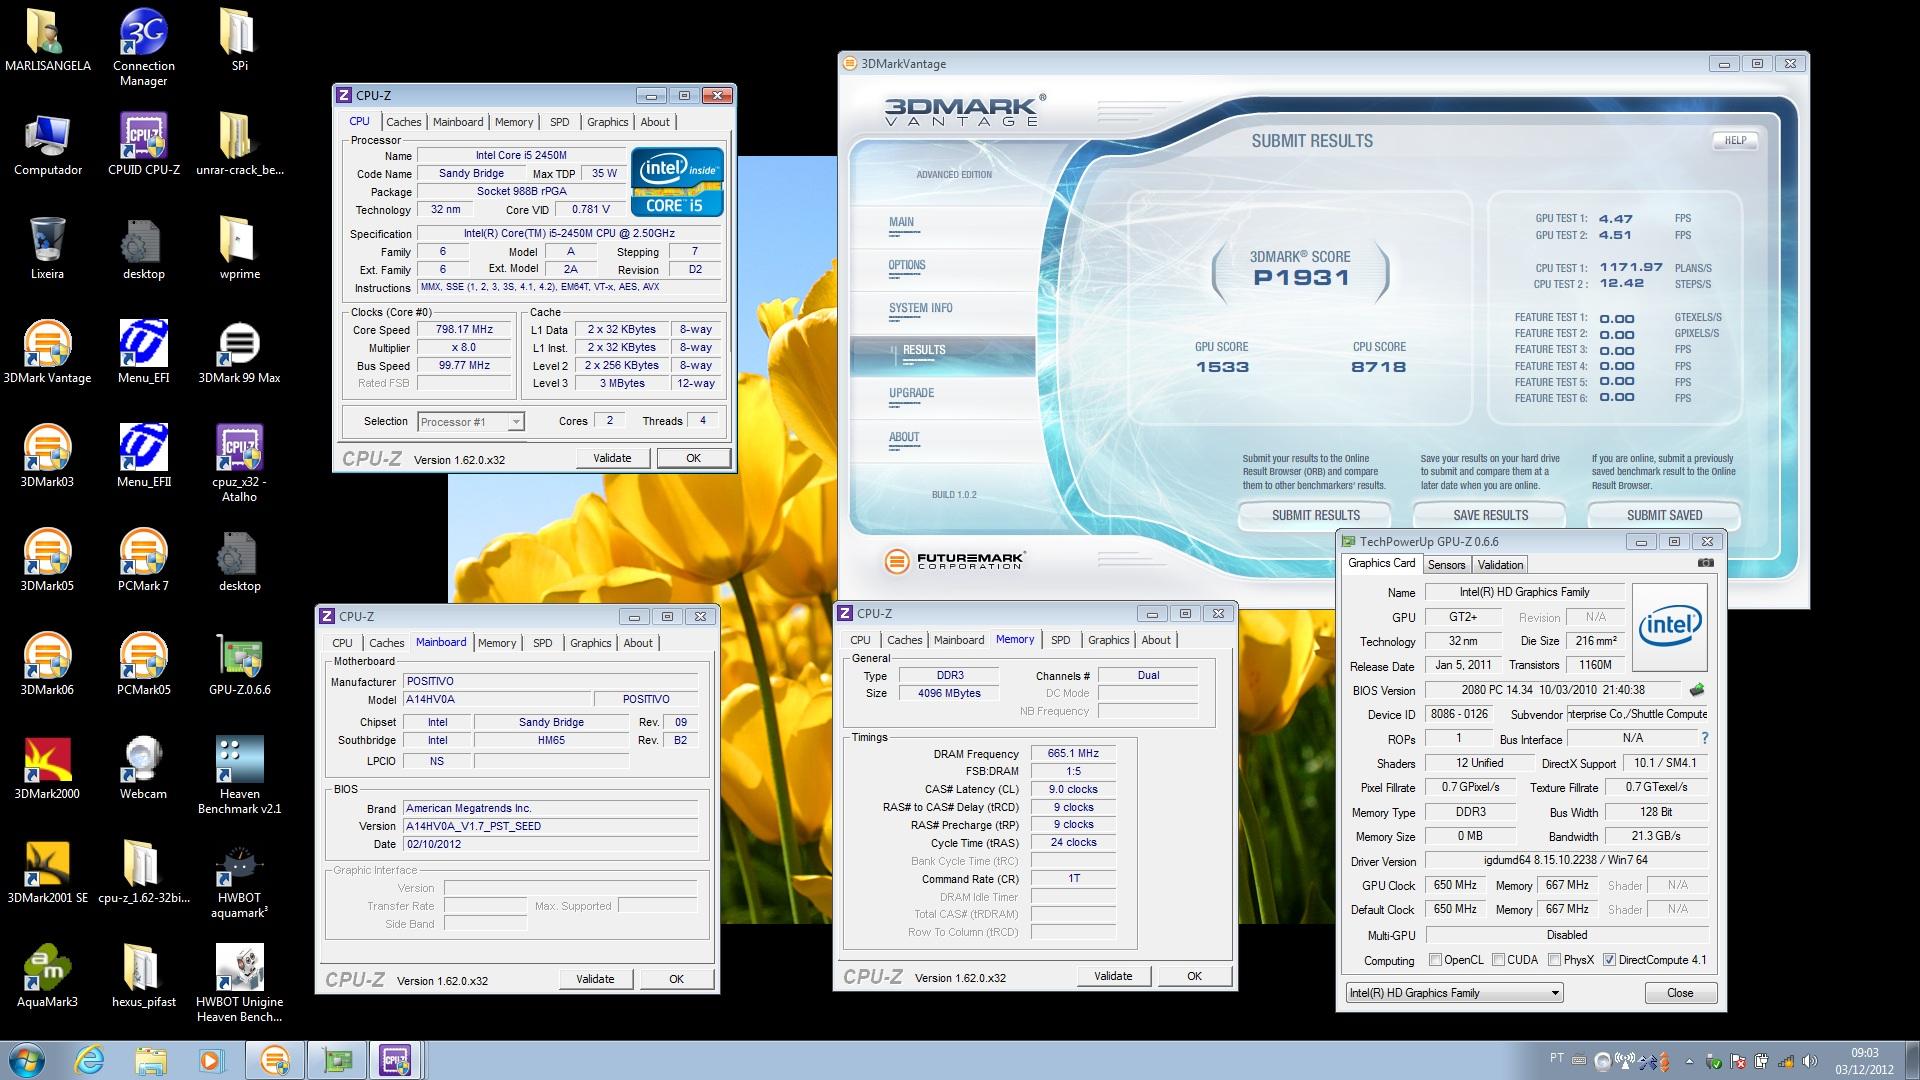Click the GPU-Z screenshot camera icon
The height and width of the screenshot is (1080, 1920).
[1705, 564]
